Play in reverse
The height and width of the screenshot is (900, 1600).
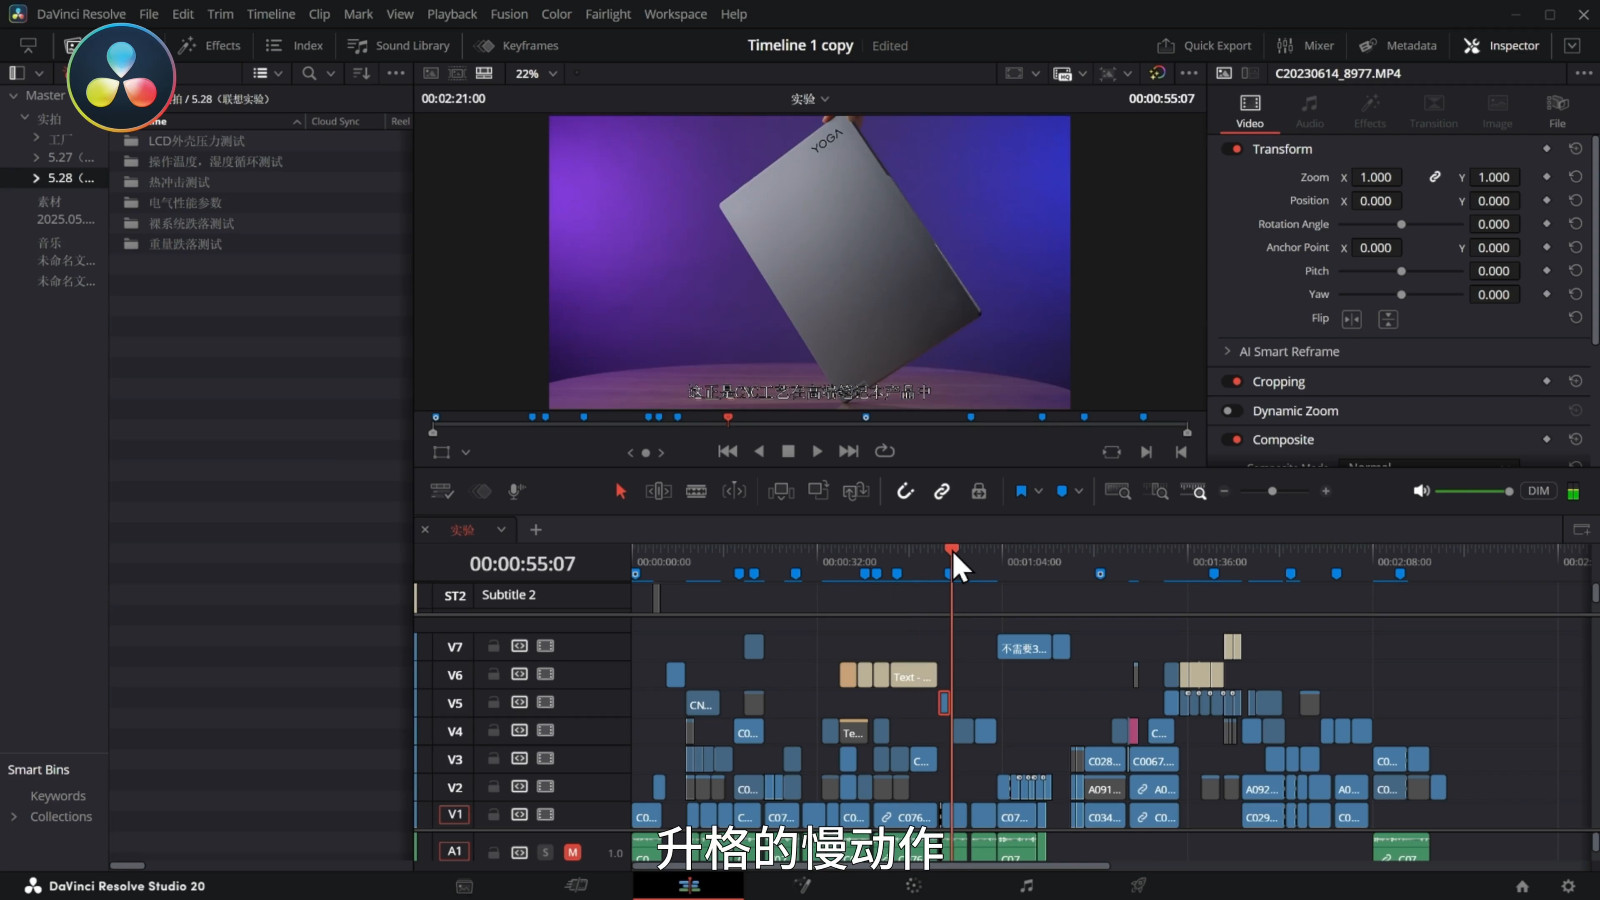pyautogui.click(x=759, y=452)
